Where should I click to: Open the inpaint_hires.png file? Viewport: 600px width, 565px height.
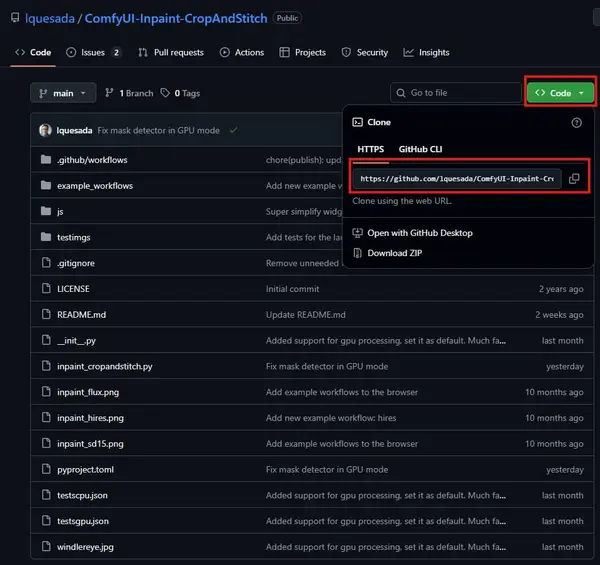coord(90,418)
